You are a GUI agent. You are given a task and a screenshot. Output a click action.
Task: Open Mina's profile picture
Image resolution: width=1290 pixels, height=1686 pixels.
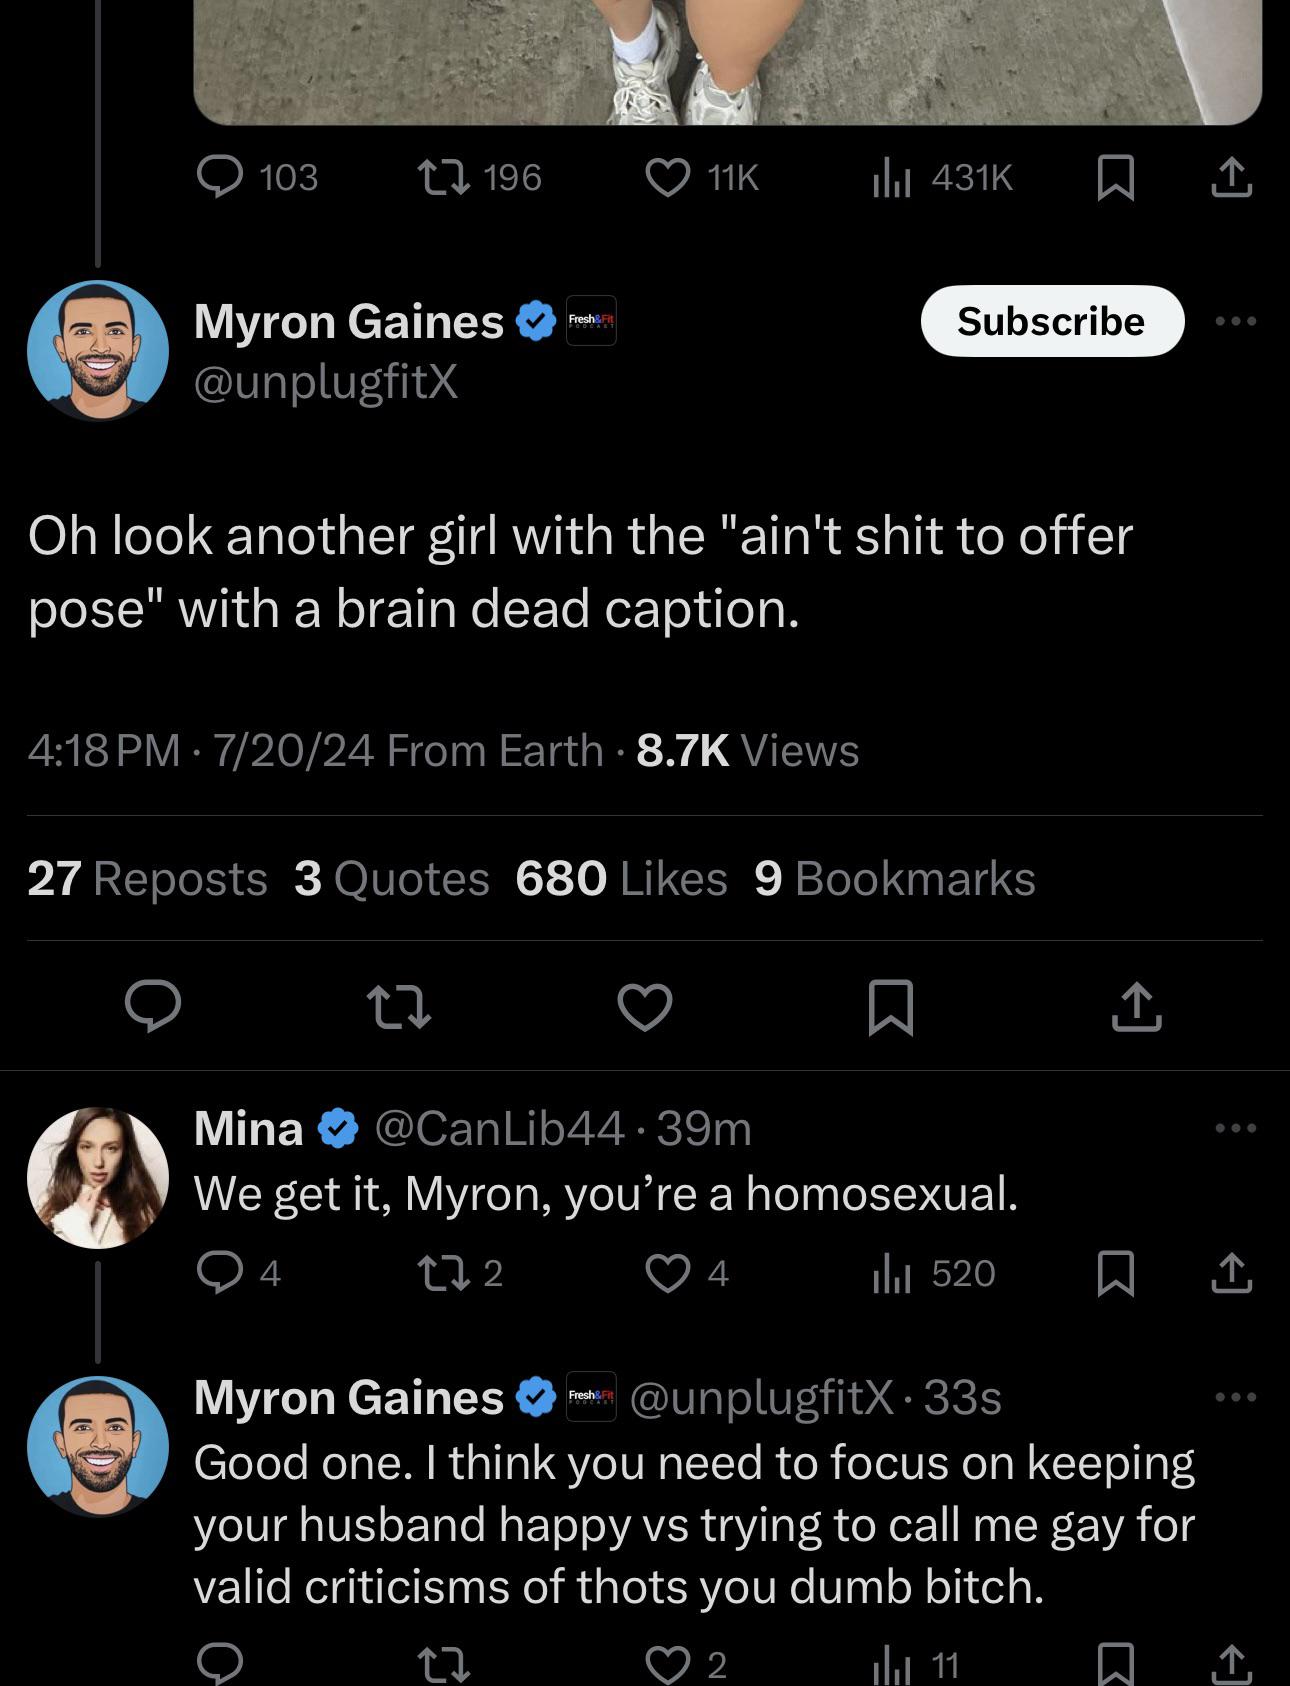(98, 1177)
